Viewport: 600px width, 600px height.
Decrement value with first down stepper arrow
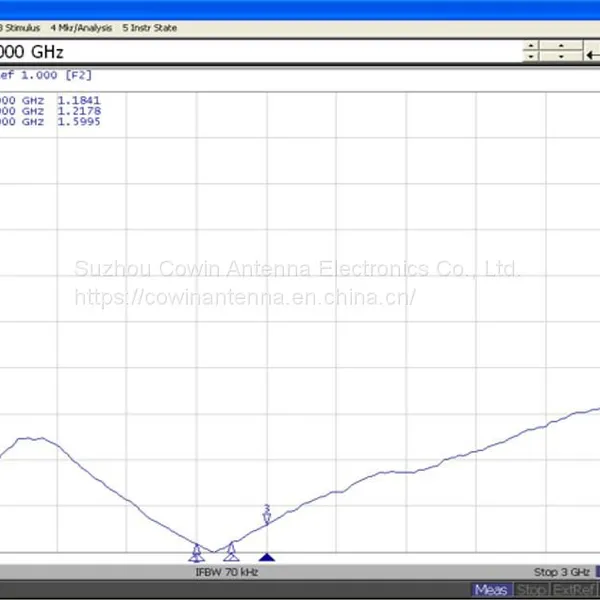[531, 56]
